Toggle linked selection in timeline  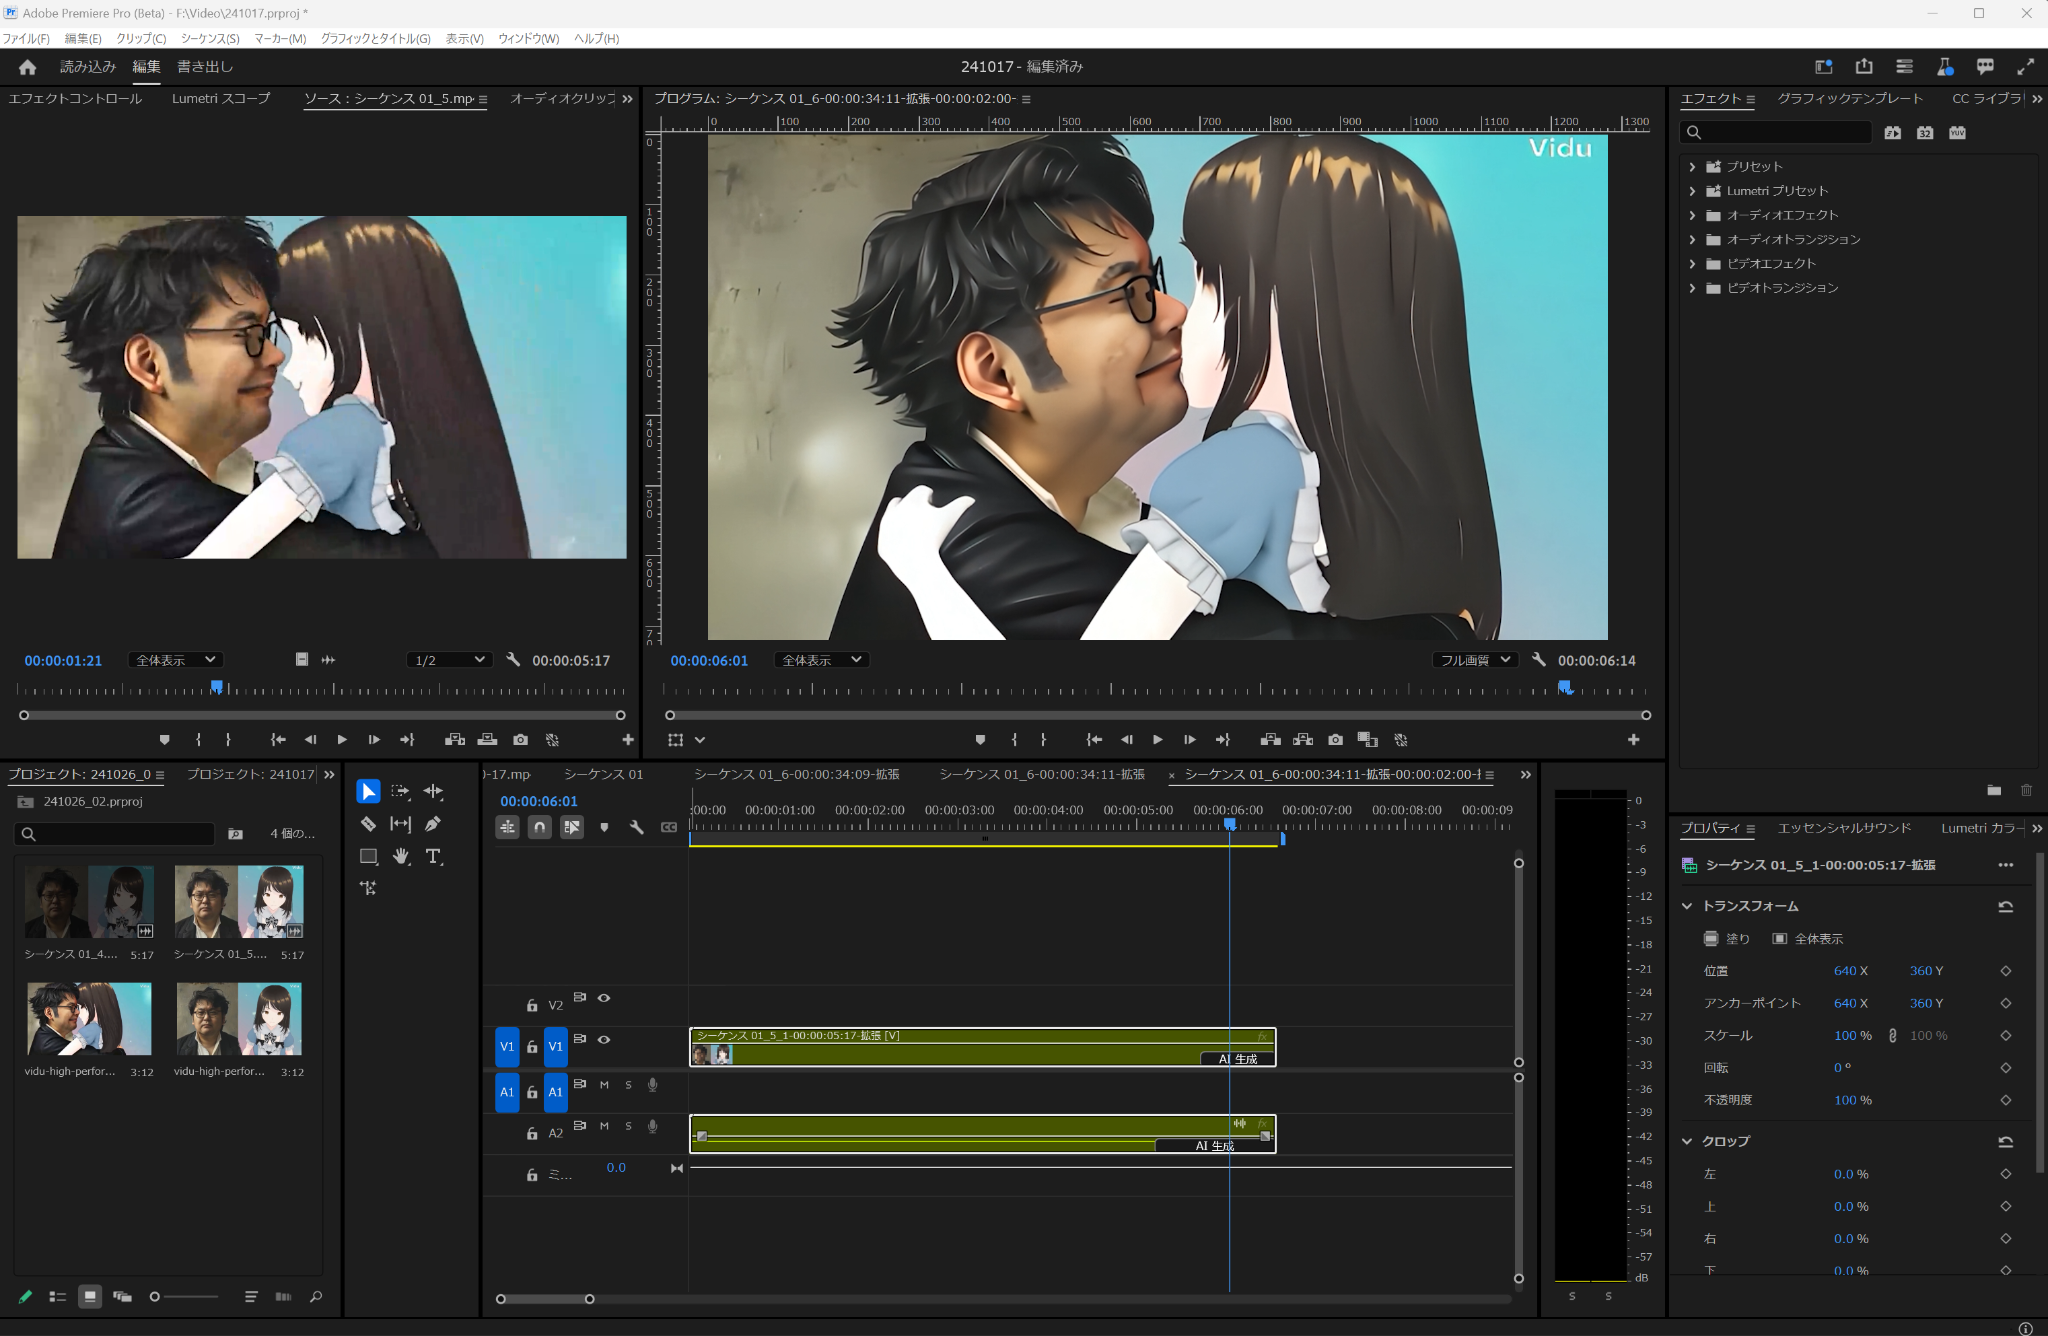pyautogui.click(x=571, y=827)
